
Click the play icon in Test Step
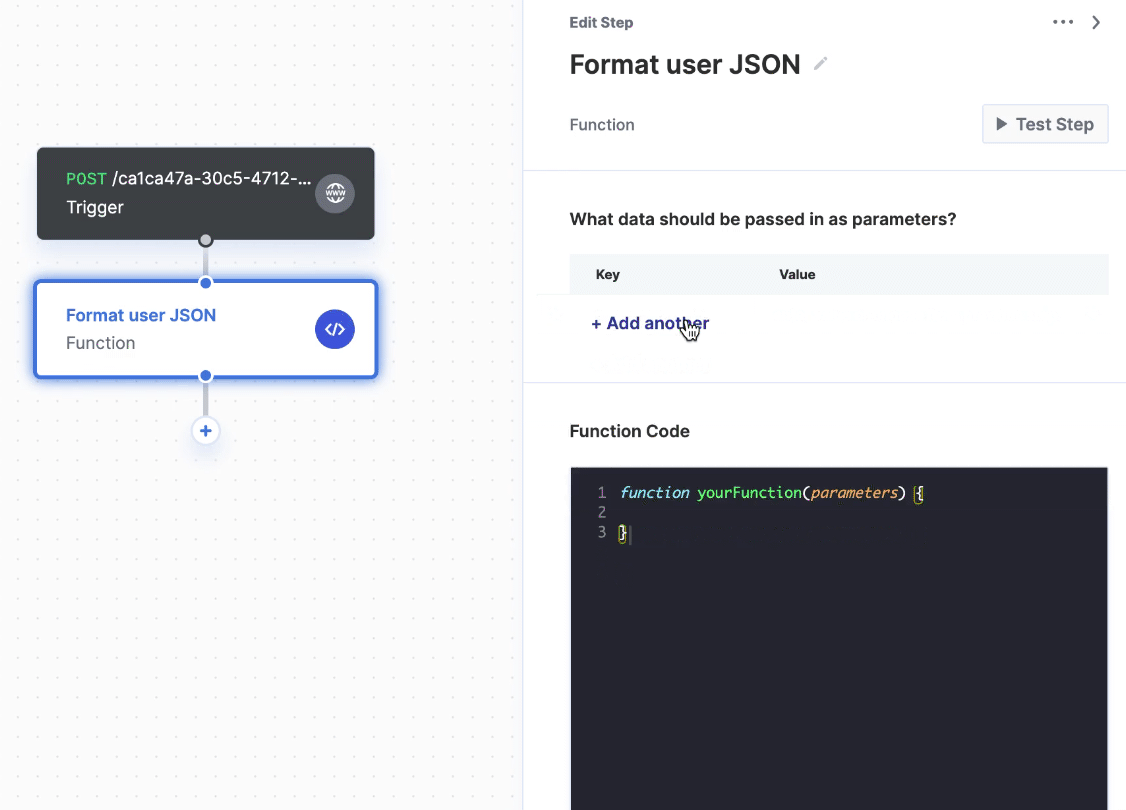(x=1001, y=124)
